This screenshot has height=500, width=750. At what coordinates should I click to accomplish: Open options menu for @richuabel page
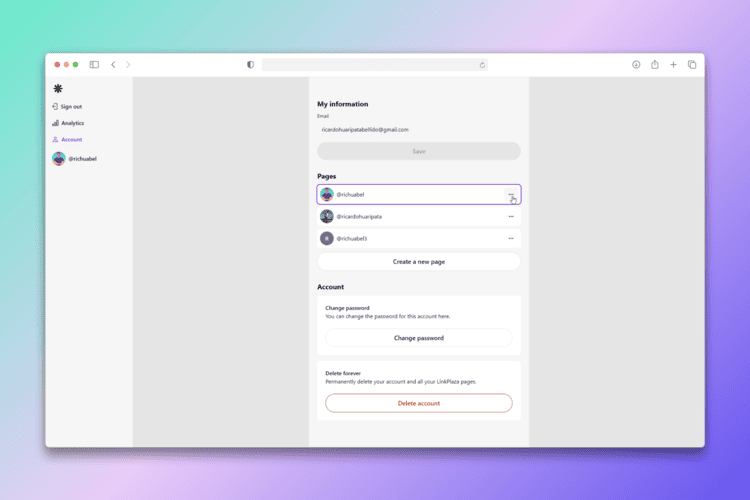pyautogui.click(x=511, y=194)
